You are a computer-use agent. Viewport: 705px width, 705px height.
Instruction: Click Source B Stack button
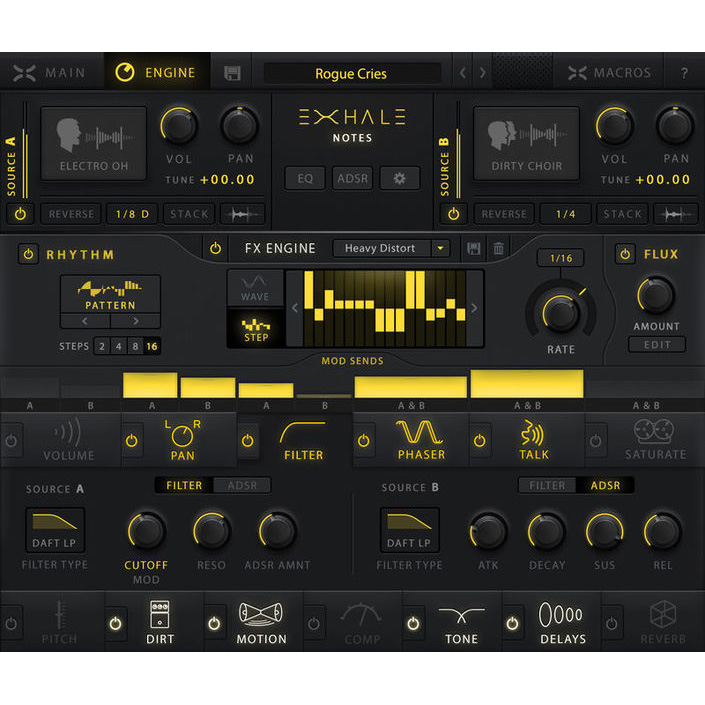pos(622,214)
